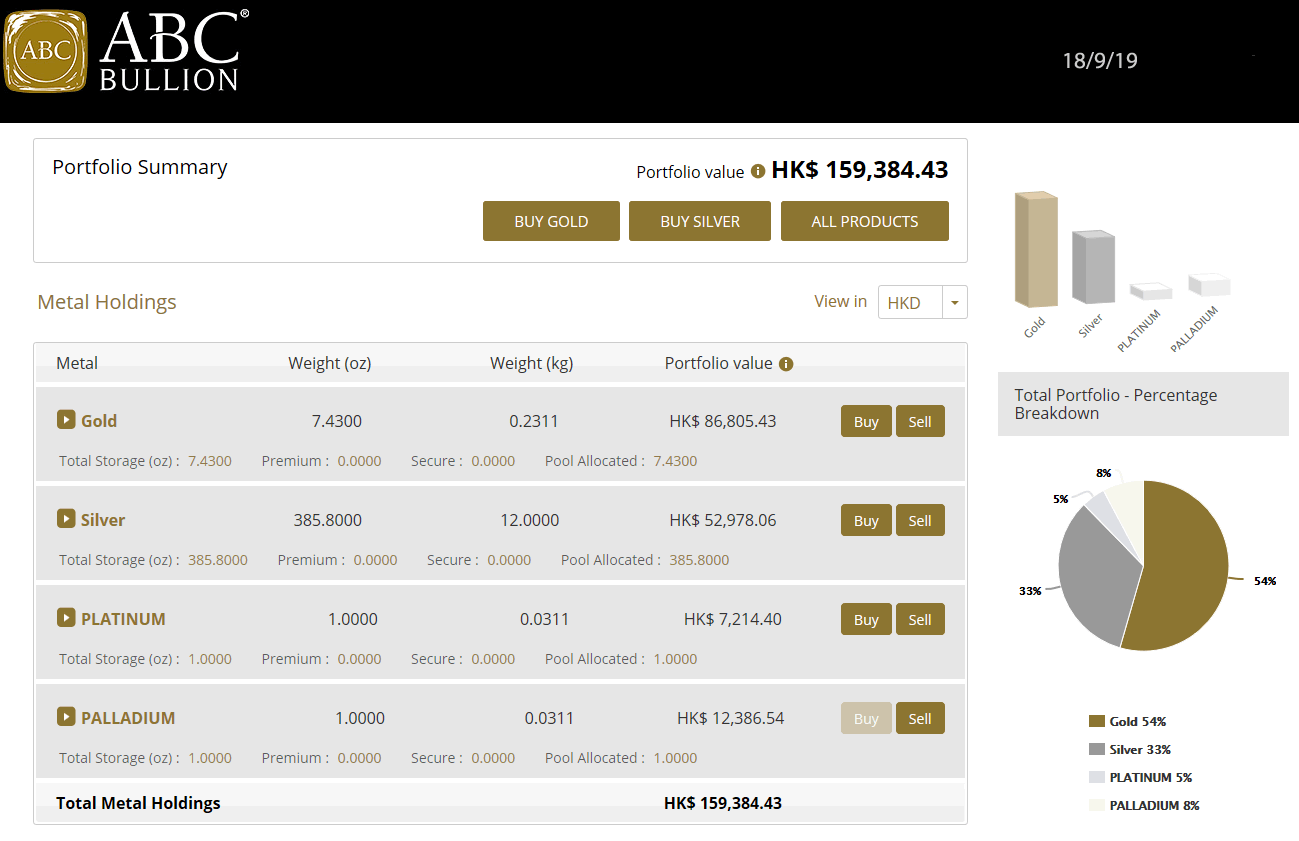Click PALLADIUM value HK$ 12,386.54
The height and width of the screenshot is (841, 1299).
(731, 718)
